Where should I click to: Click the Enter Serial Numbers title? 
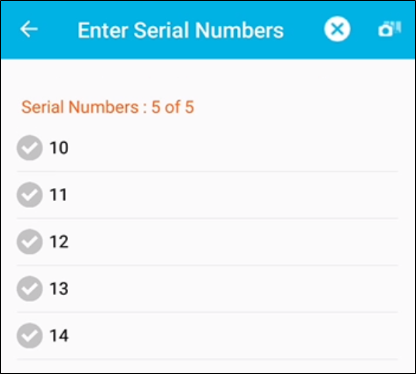(x=181, y=30)
